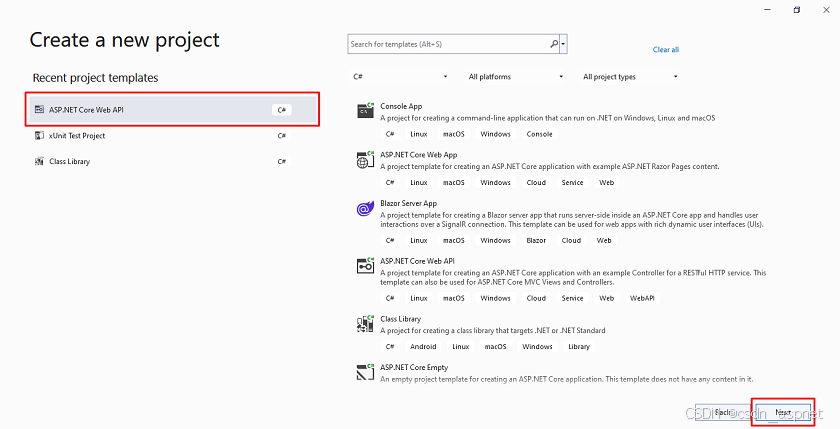Click the ASP.NET Core Empty description text
840x429 pixels.
tap(567, 379)
